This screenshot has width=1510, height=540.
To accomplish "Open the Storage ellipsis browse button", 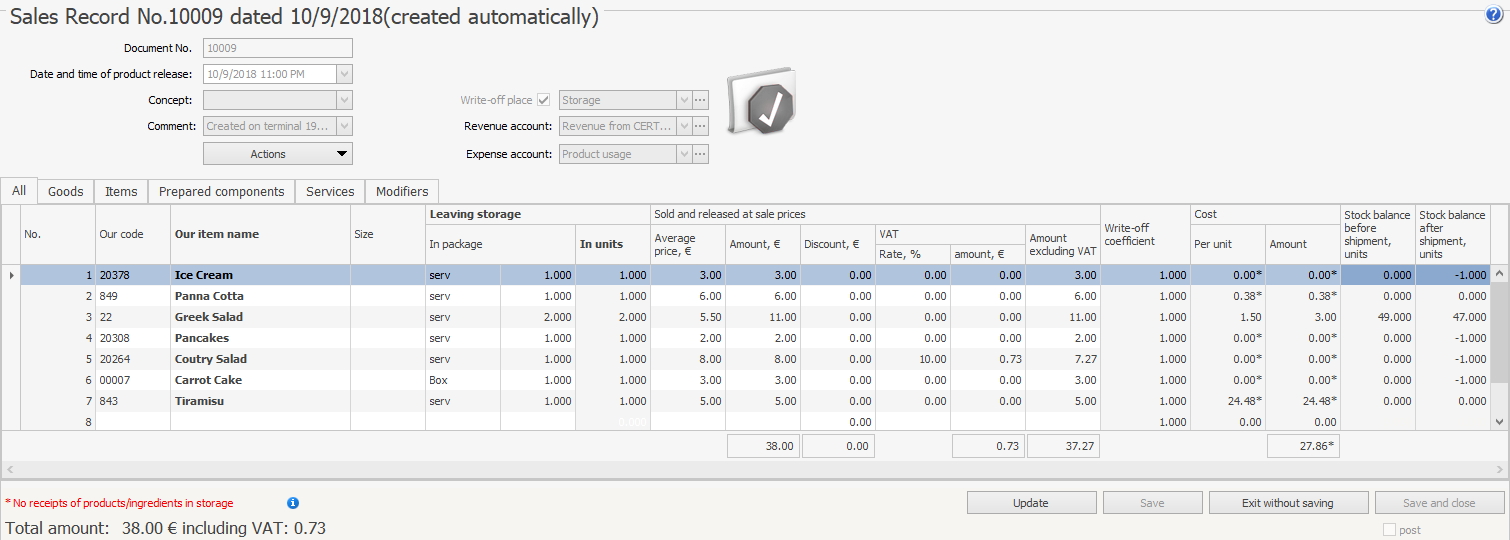I will [701, 100].
